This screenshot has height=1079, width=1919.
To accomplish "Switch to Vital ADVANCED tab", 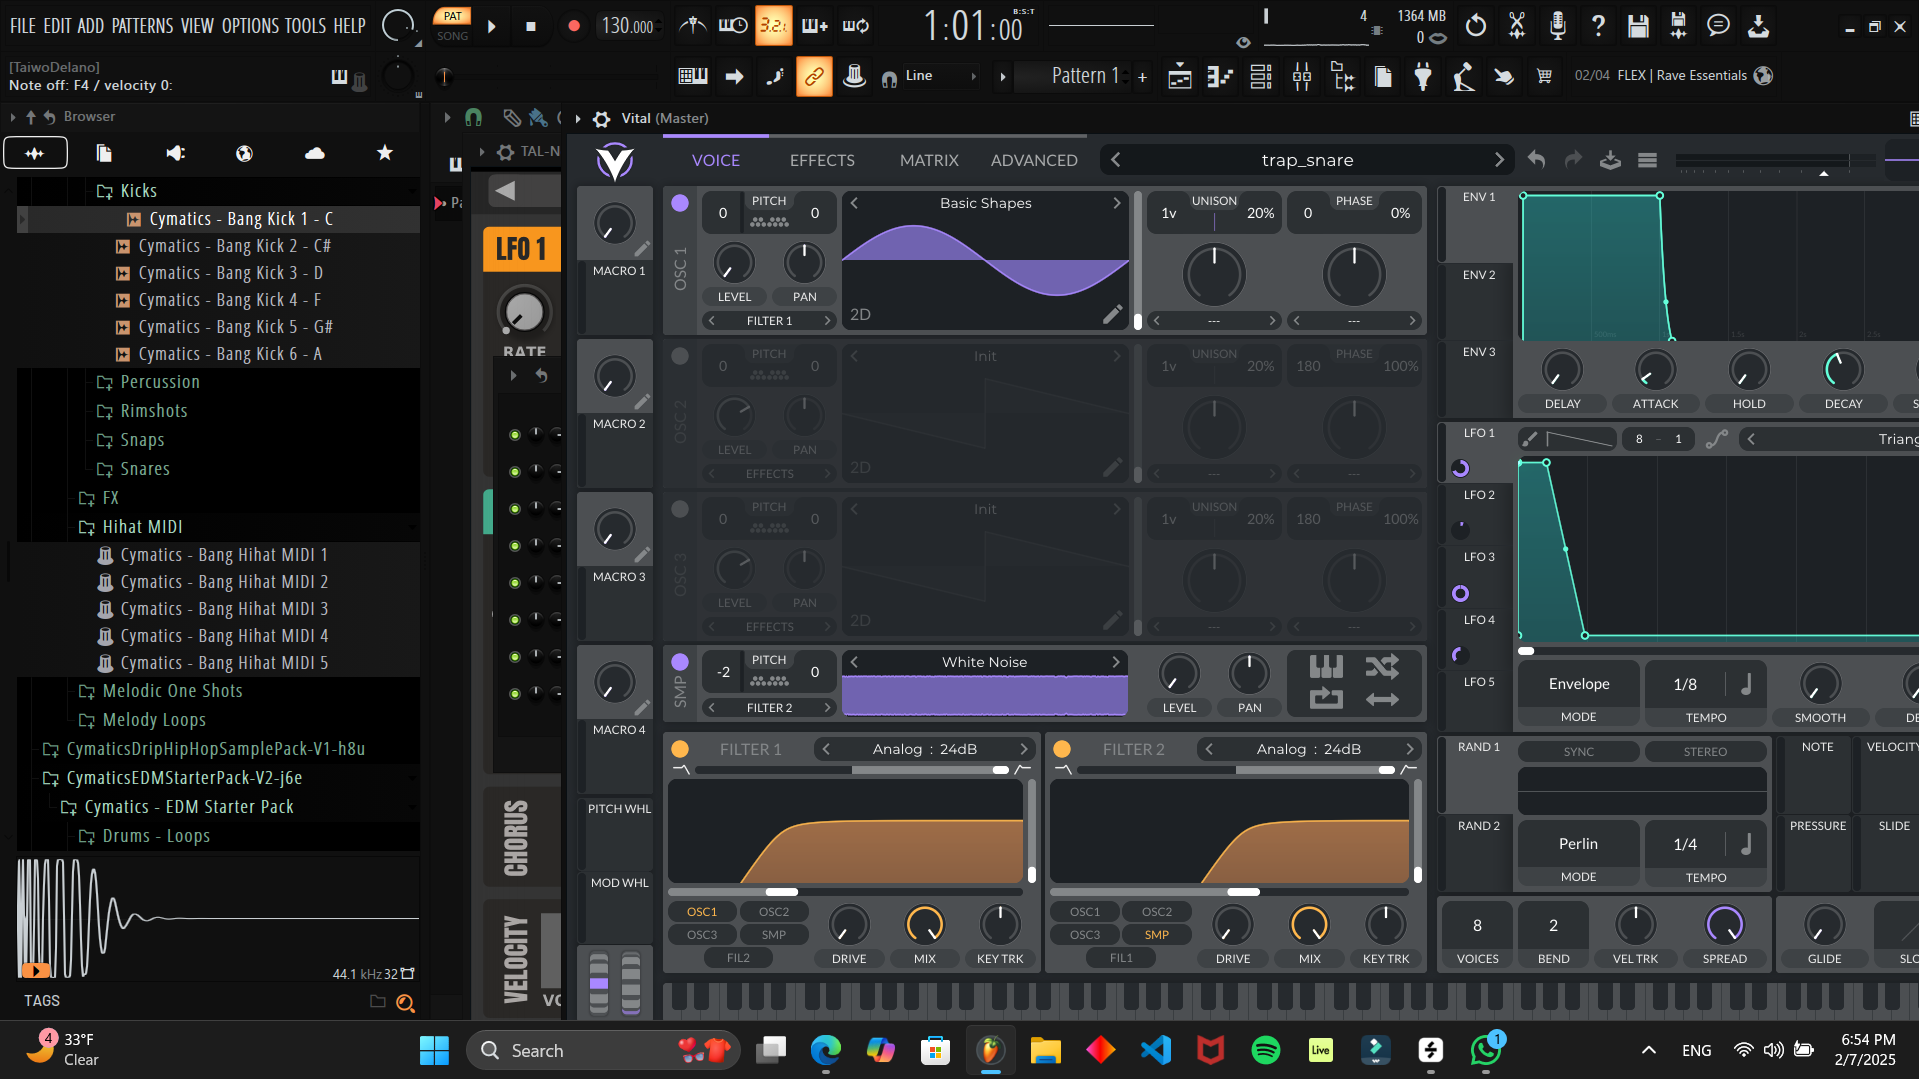I will (x=1034, y=160).
